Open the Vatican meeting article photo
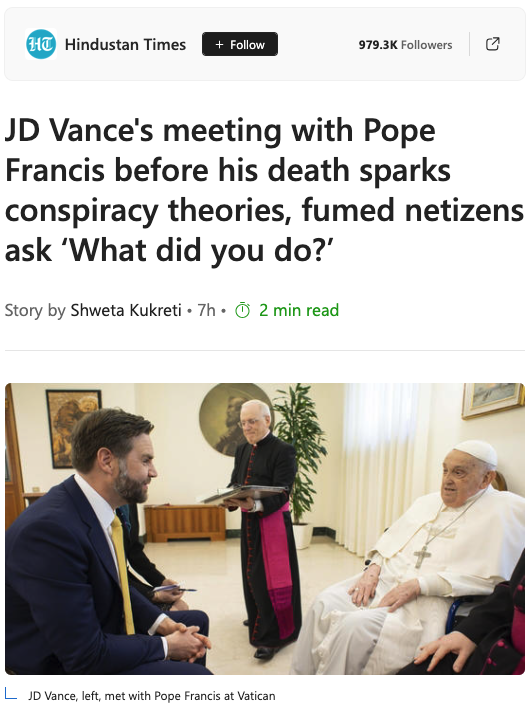 click(x=265, y=529)
